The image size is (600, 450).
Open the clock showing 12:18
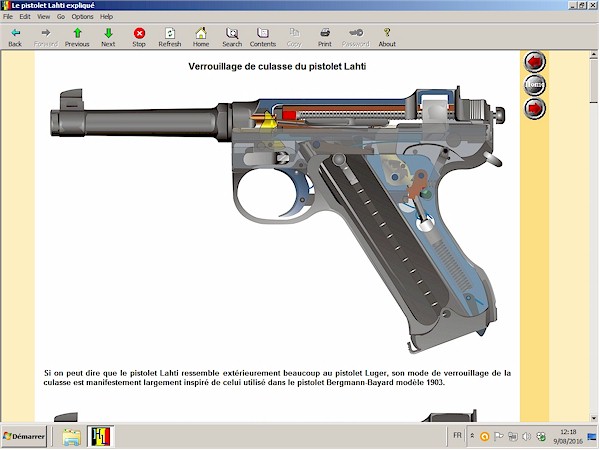[568, 436]
